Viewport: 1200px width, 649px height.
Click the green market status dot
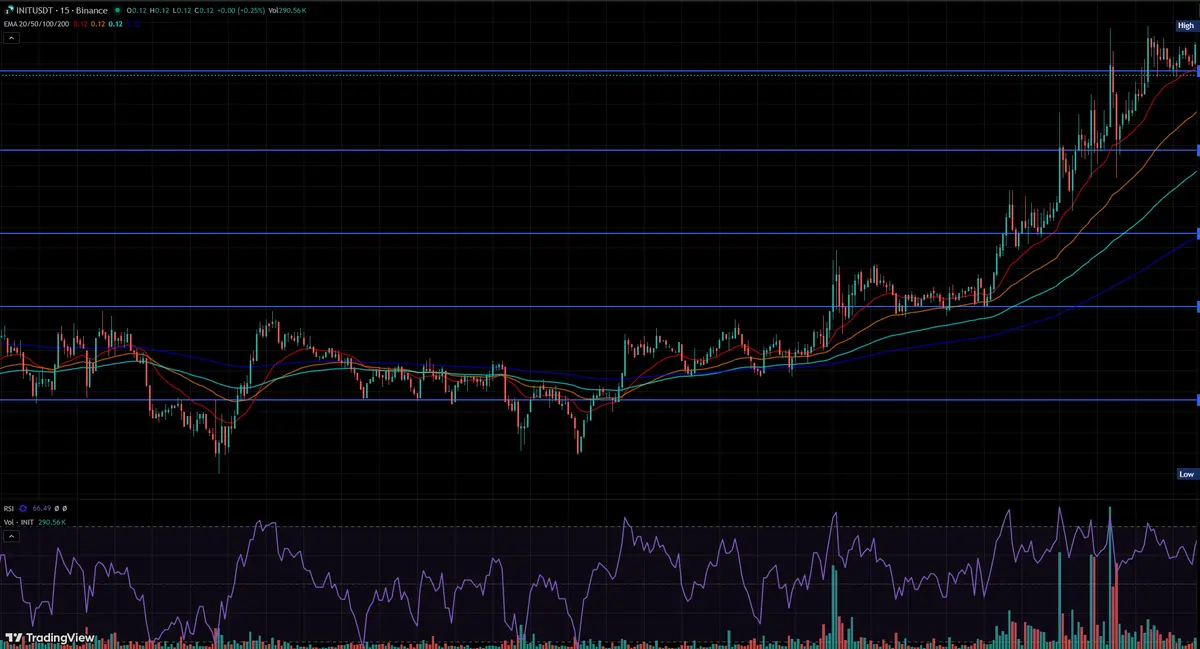[117, 11]
